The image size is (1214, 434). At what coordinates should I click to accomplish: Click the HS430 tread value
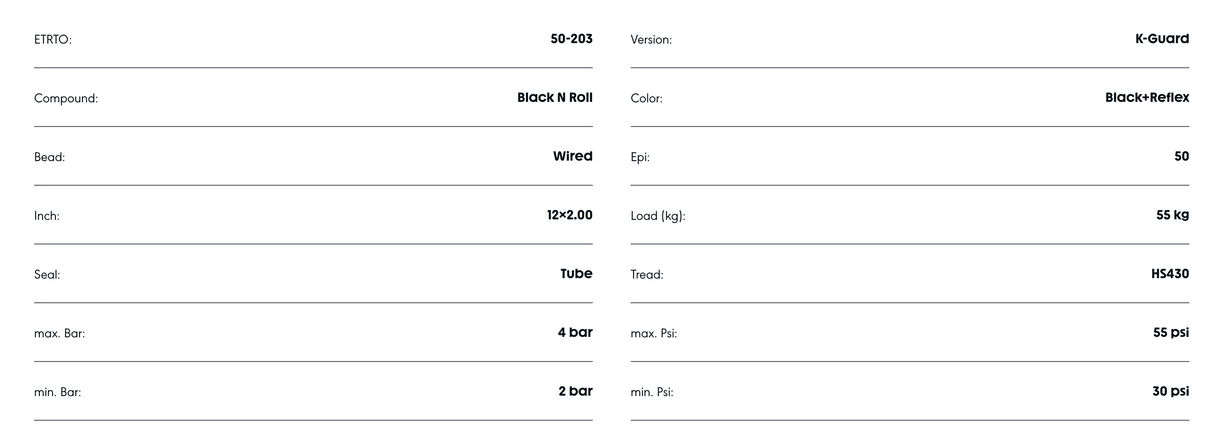coord(1170,273)
